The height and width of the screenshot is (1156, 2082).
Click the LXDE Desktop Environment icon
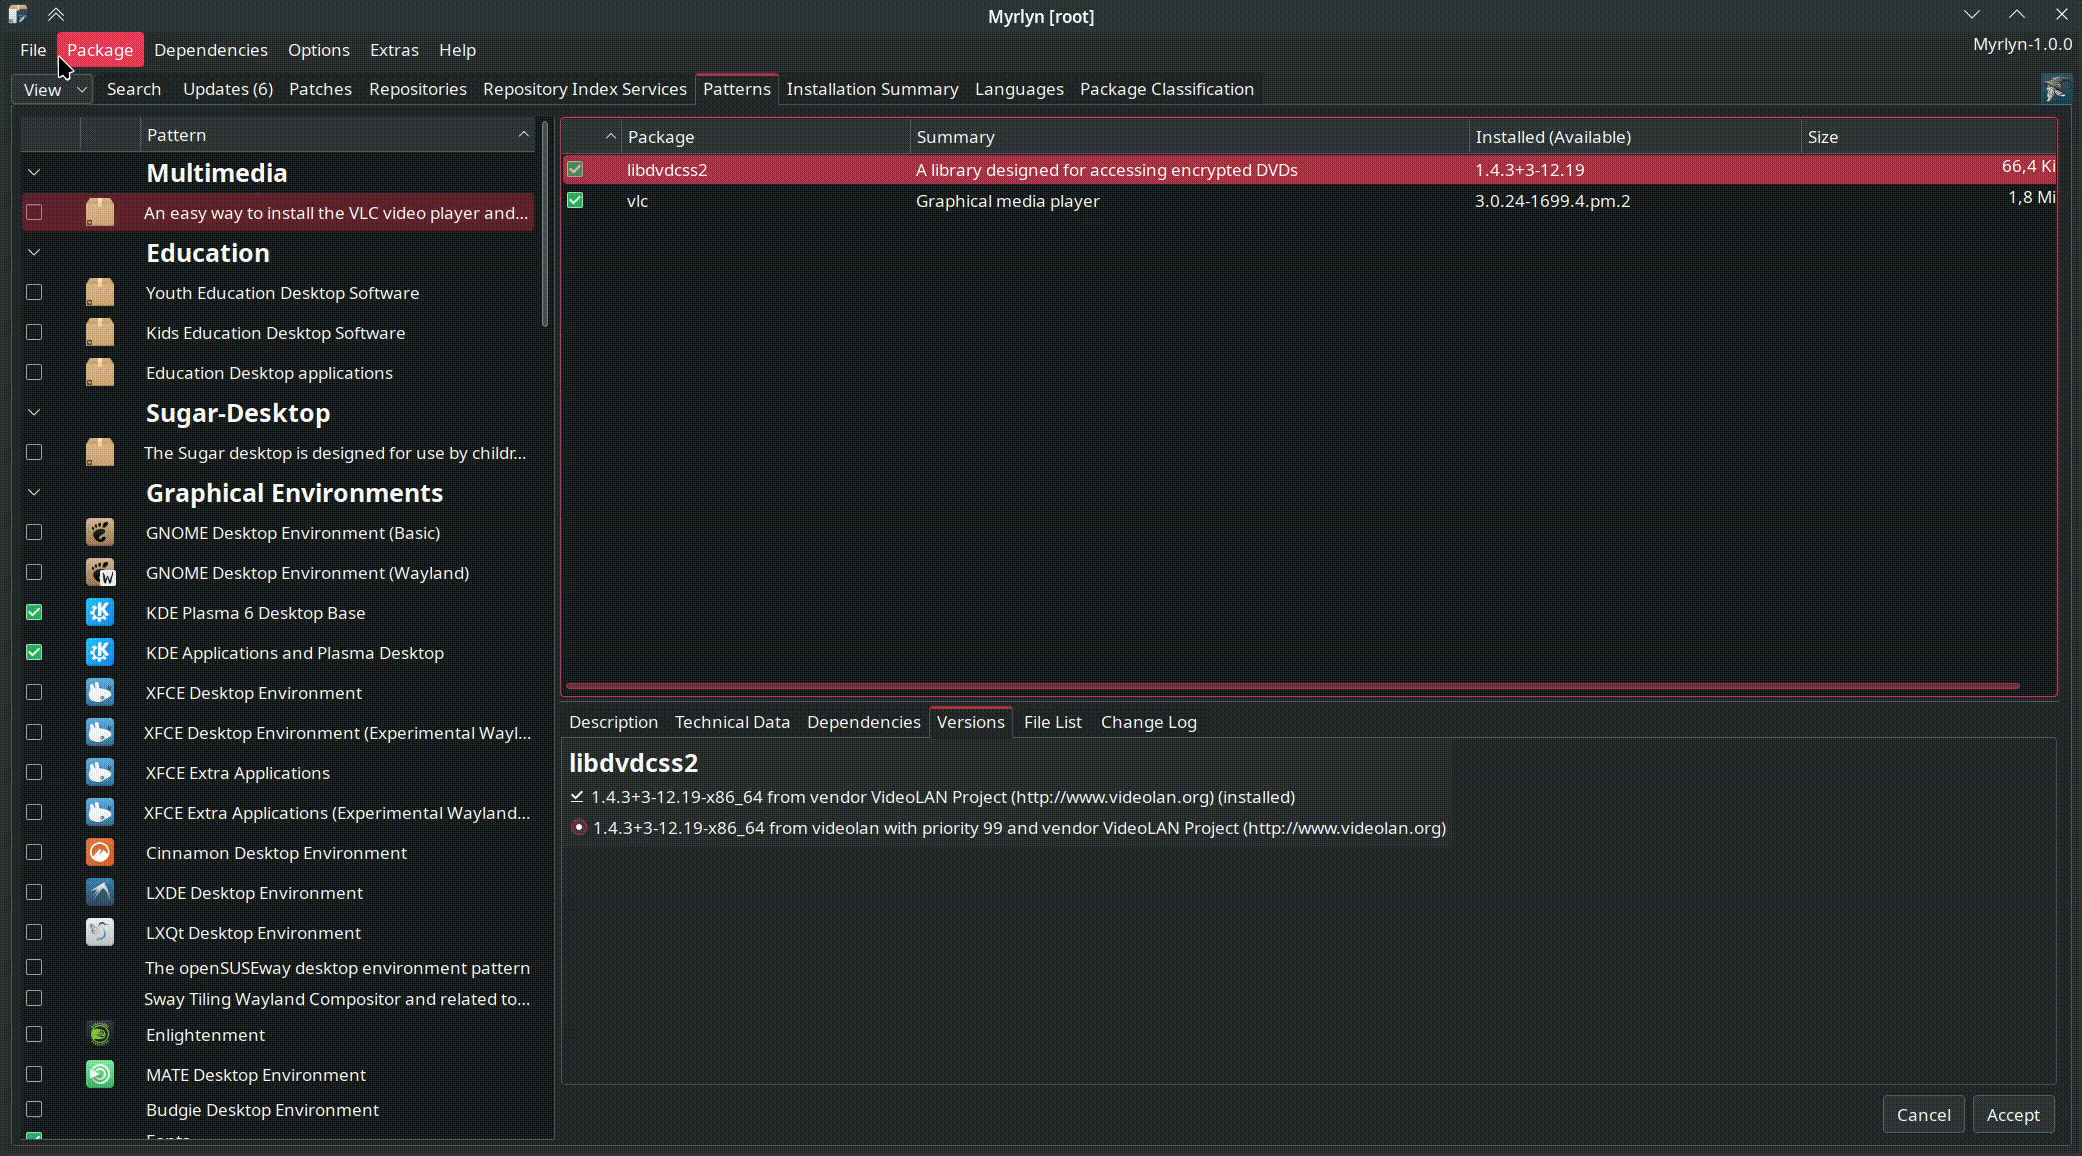(x=100, y=892)
